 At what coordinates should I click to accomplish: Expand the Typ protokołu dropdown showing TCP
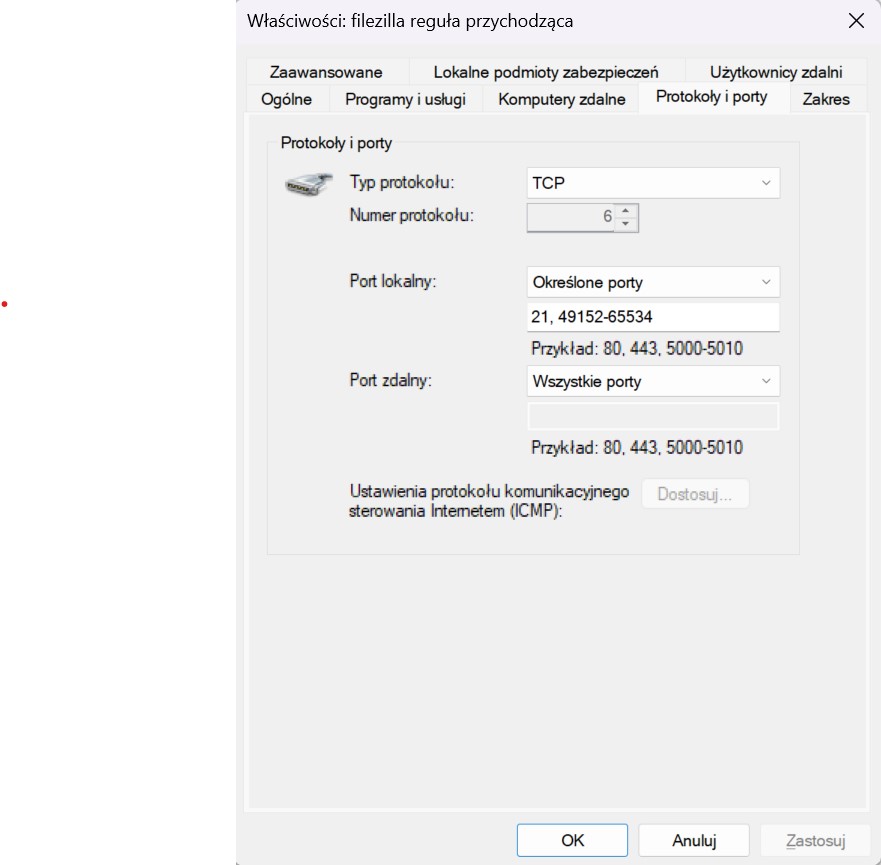653,183
